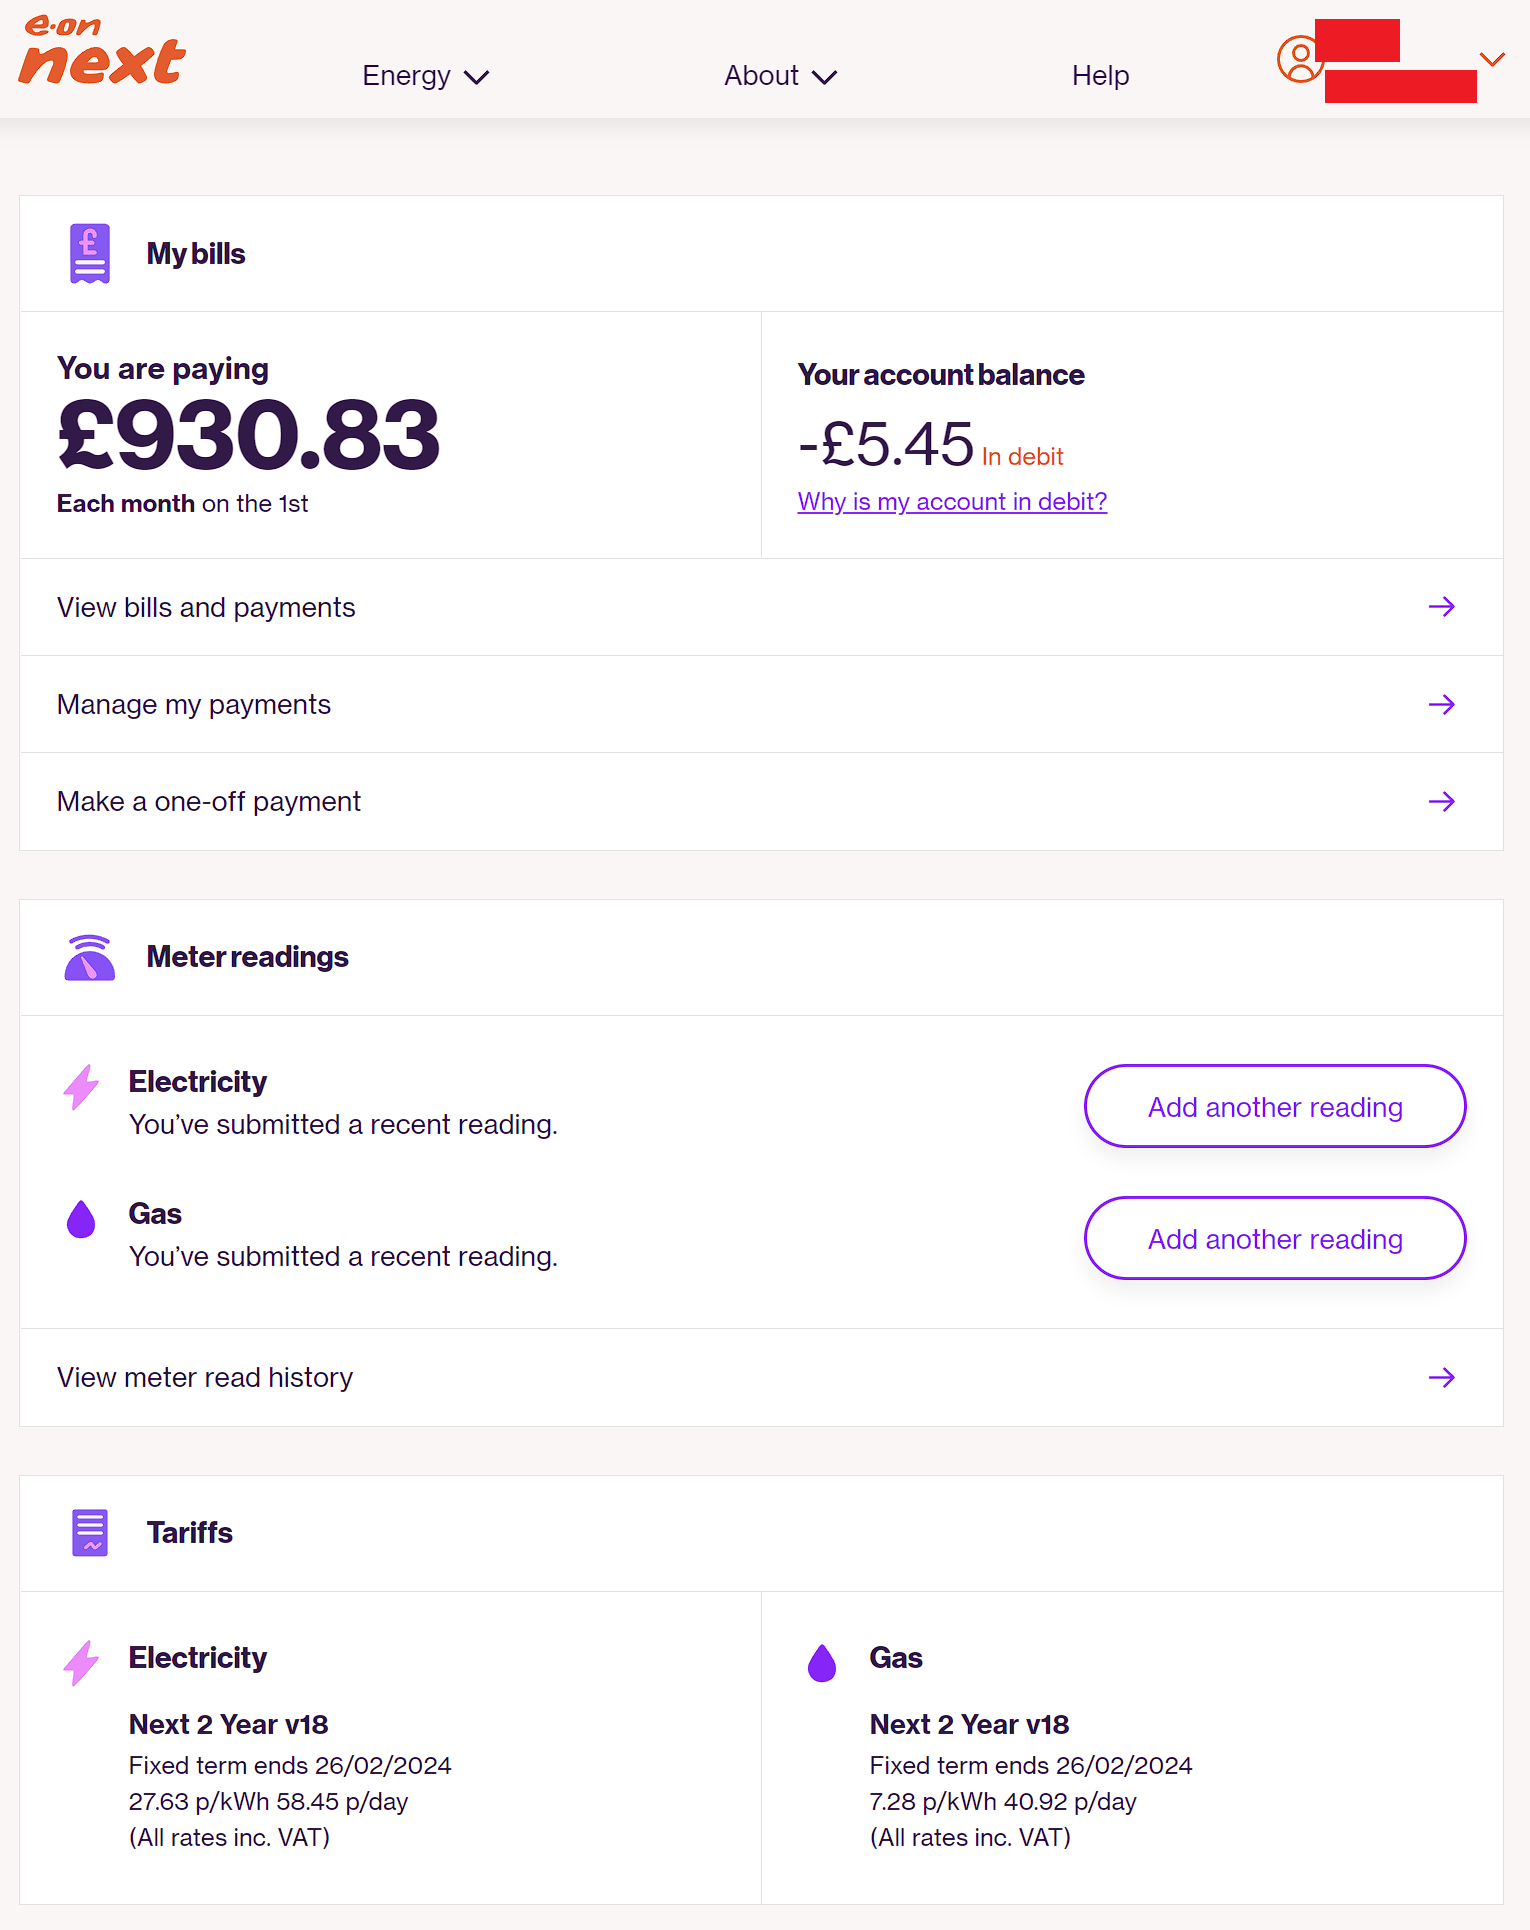Click the Tariffs document icon
This screenshot has height=1930, width=1530.
[x=89, y=1533]
